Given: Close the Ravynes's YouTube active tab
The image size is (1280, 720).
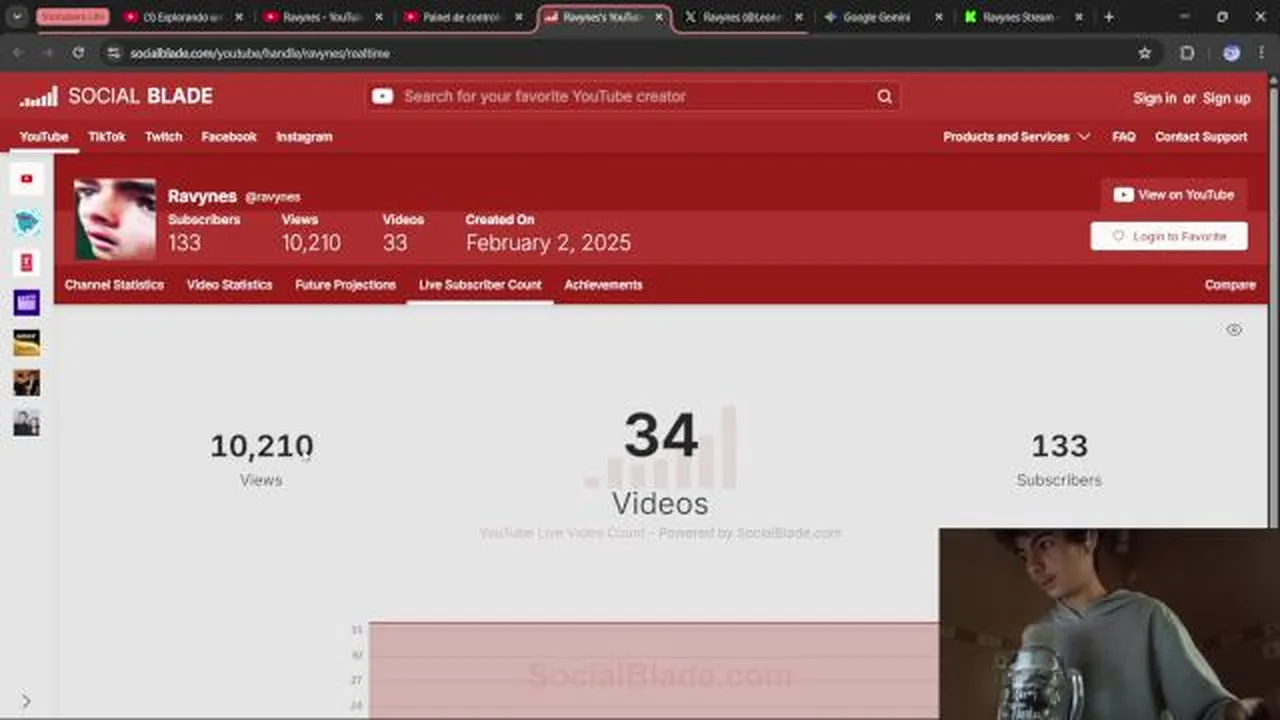Looking at the screenshot, I should click(x=658, y=17).
